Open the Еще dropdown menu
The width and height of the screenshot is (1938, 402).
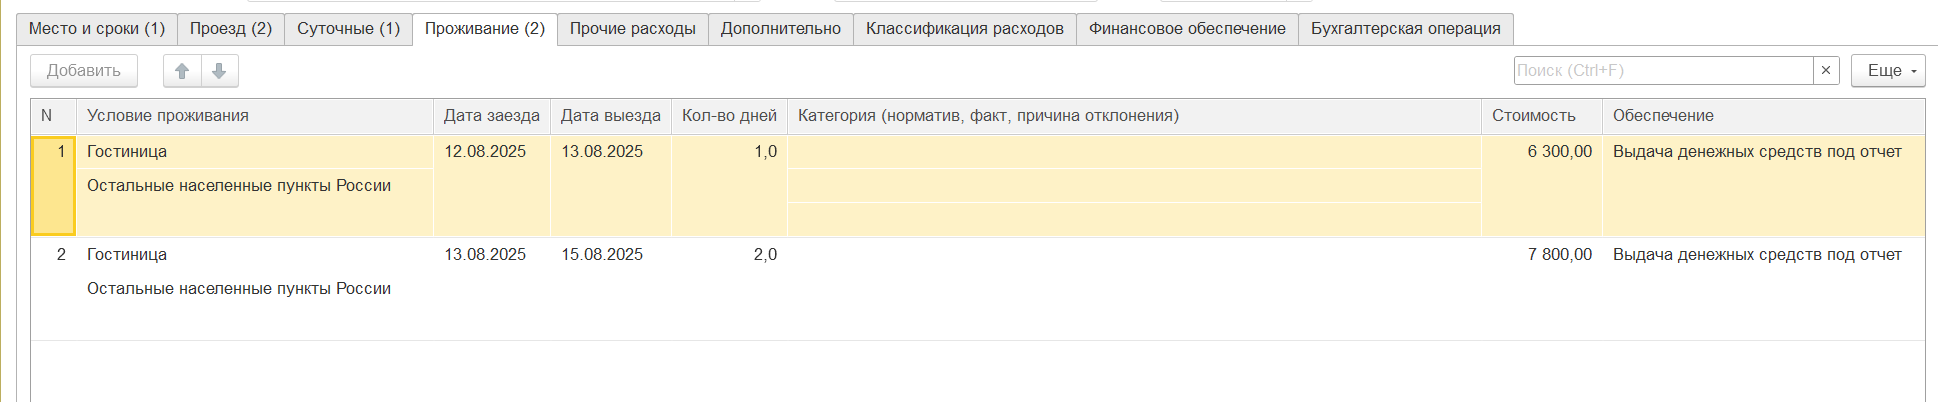(x=1887, y=71)
